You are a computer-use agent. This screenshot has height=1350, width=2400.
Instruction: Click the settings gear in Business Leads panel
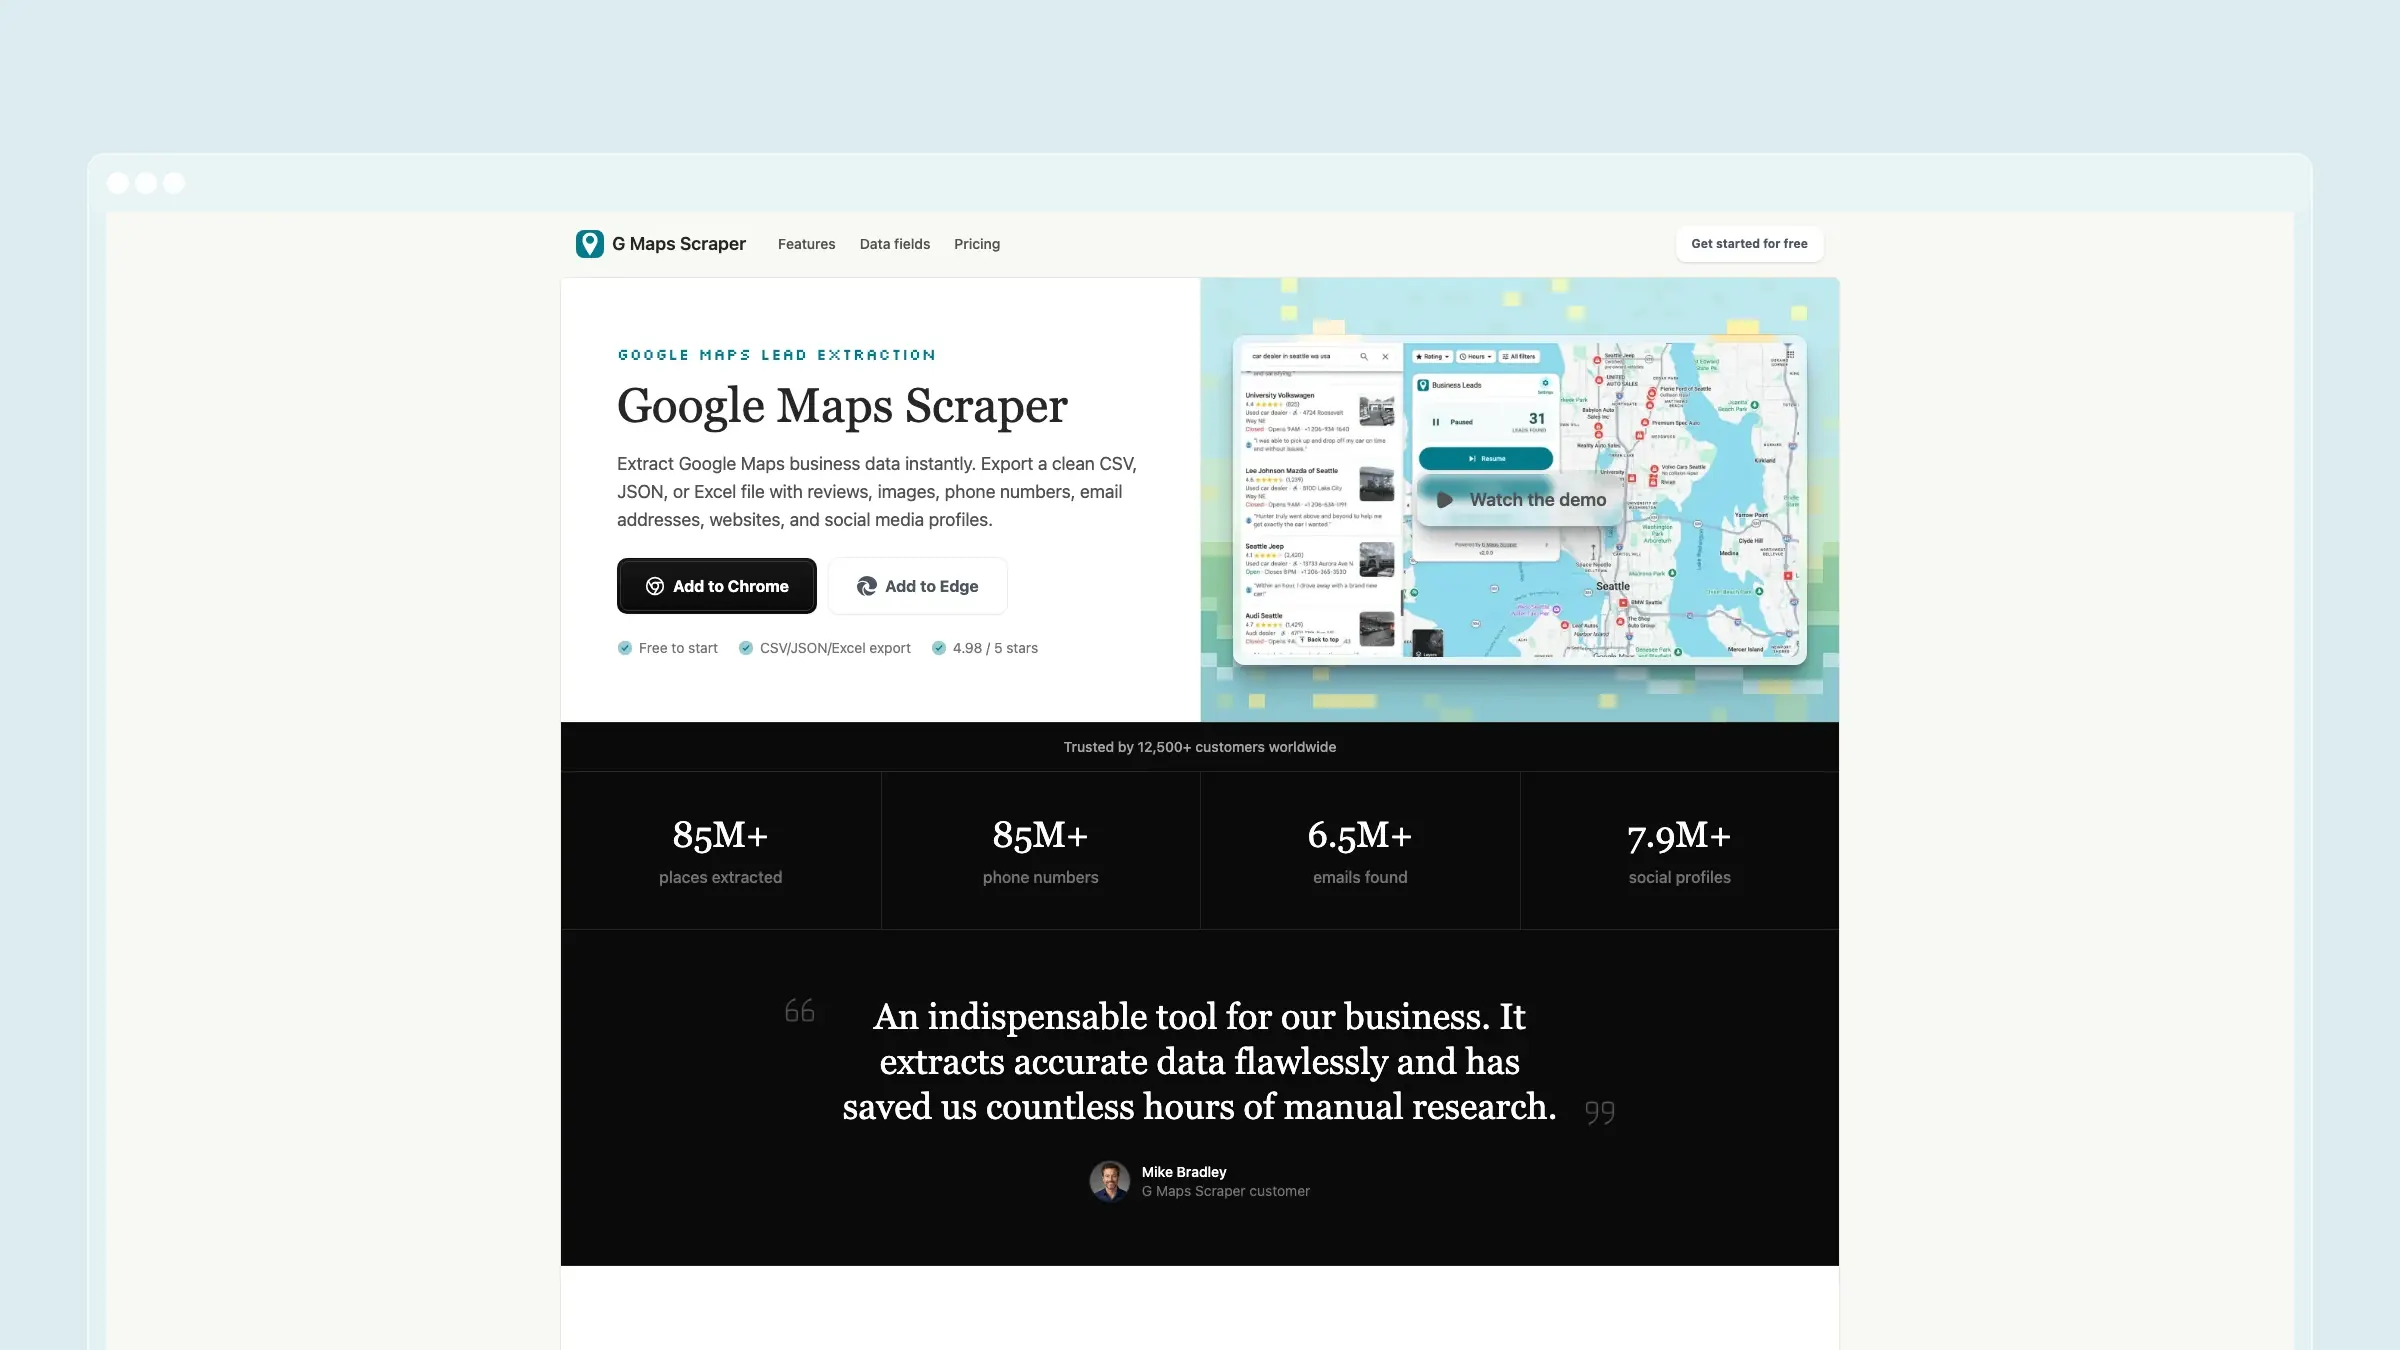pos(1545,383)
